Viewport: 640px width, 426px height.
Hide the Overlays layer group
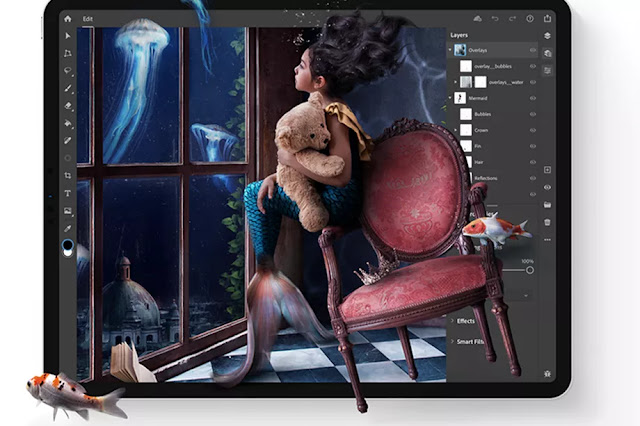(533, 50)
